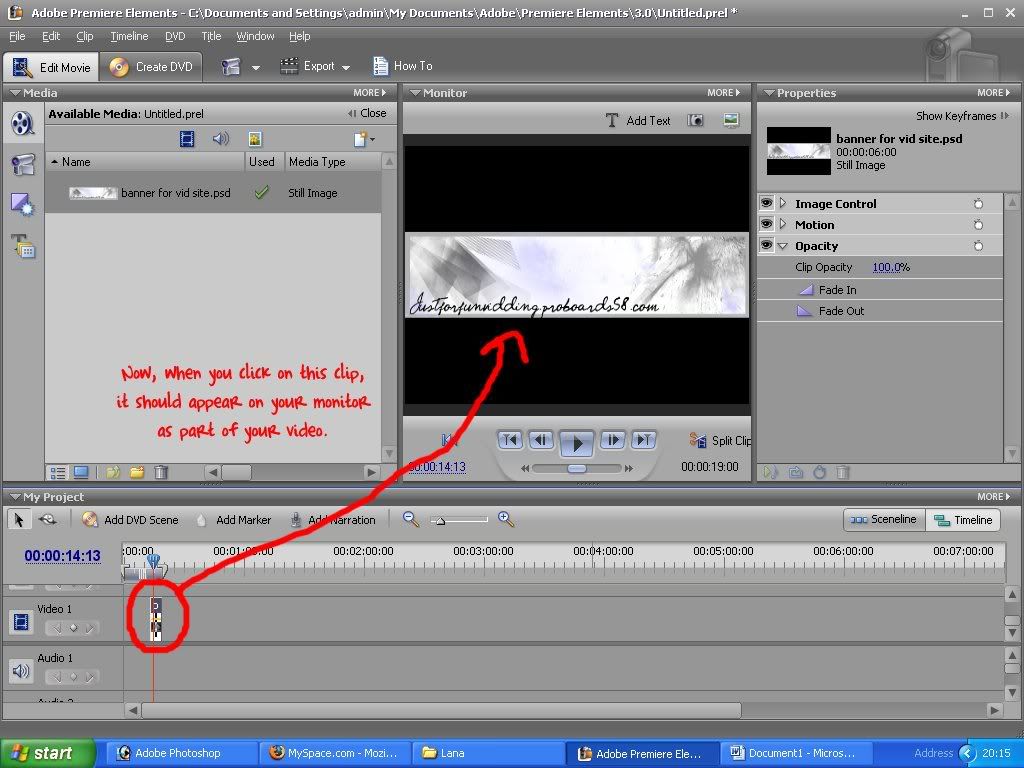This screenshot has width=1024, height=768.
Task: Click the Windows start button
Action: coord(48,753)
